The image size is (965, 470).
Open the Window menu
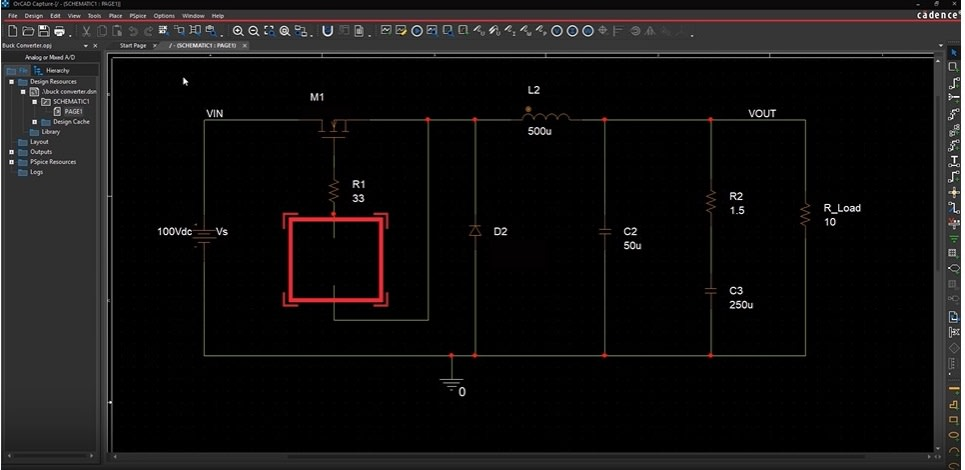(193, 15)
